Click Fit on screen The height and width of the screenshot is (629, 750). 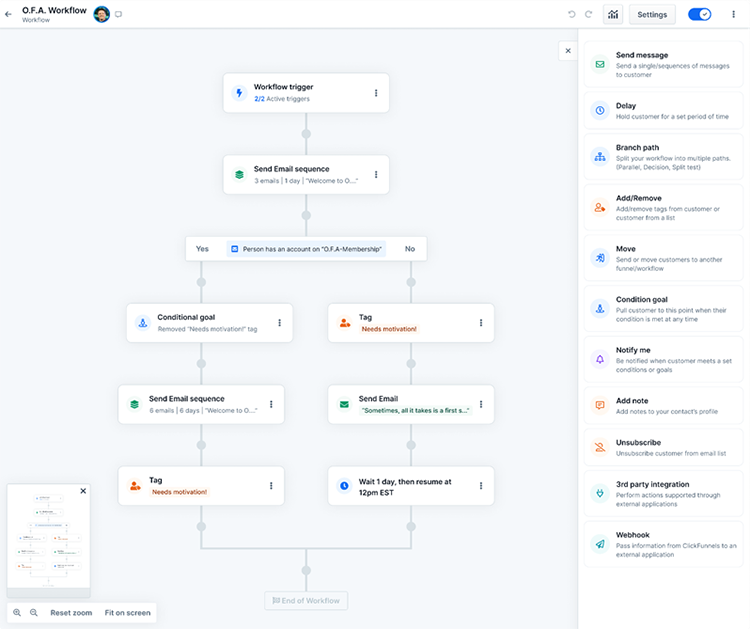click(x=128, y=613)
